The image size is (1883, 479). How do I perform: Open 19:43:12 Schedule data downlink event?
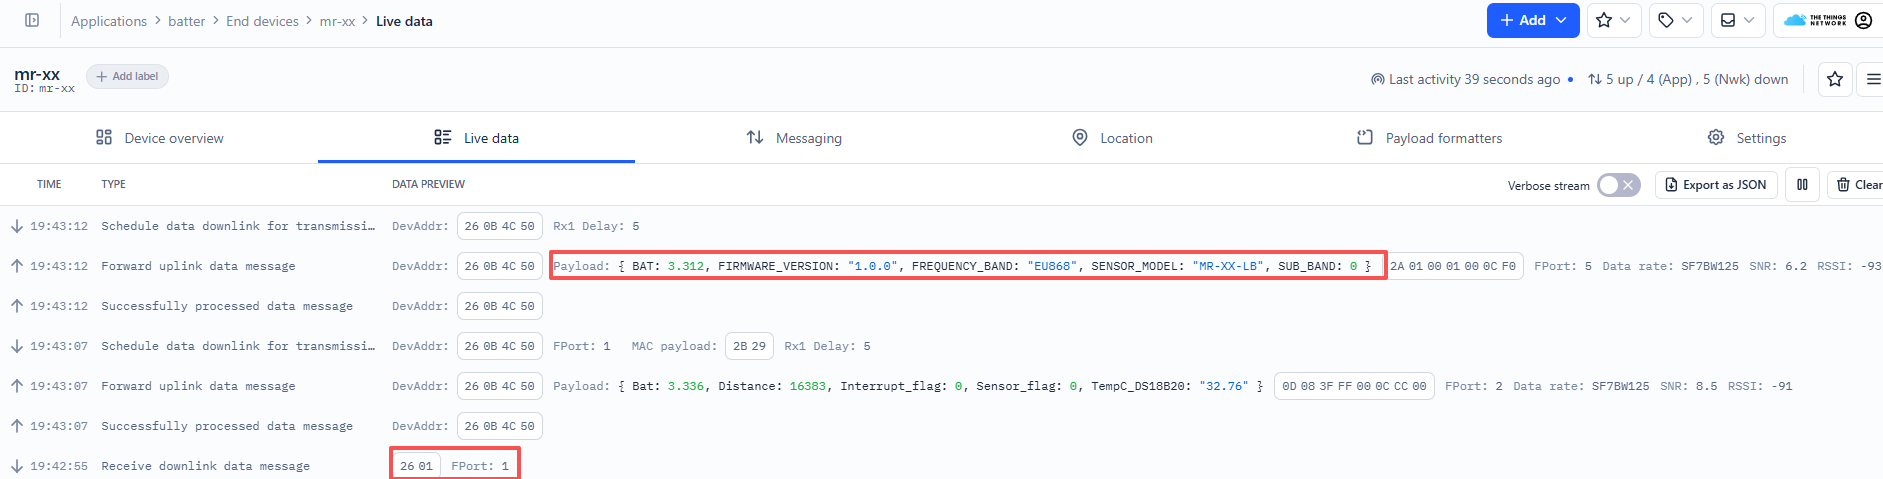[x=941, y=226]
